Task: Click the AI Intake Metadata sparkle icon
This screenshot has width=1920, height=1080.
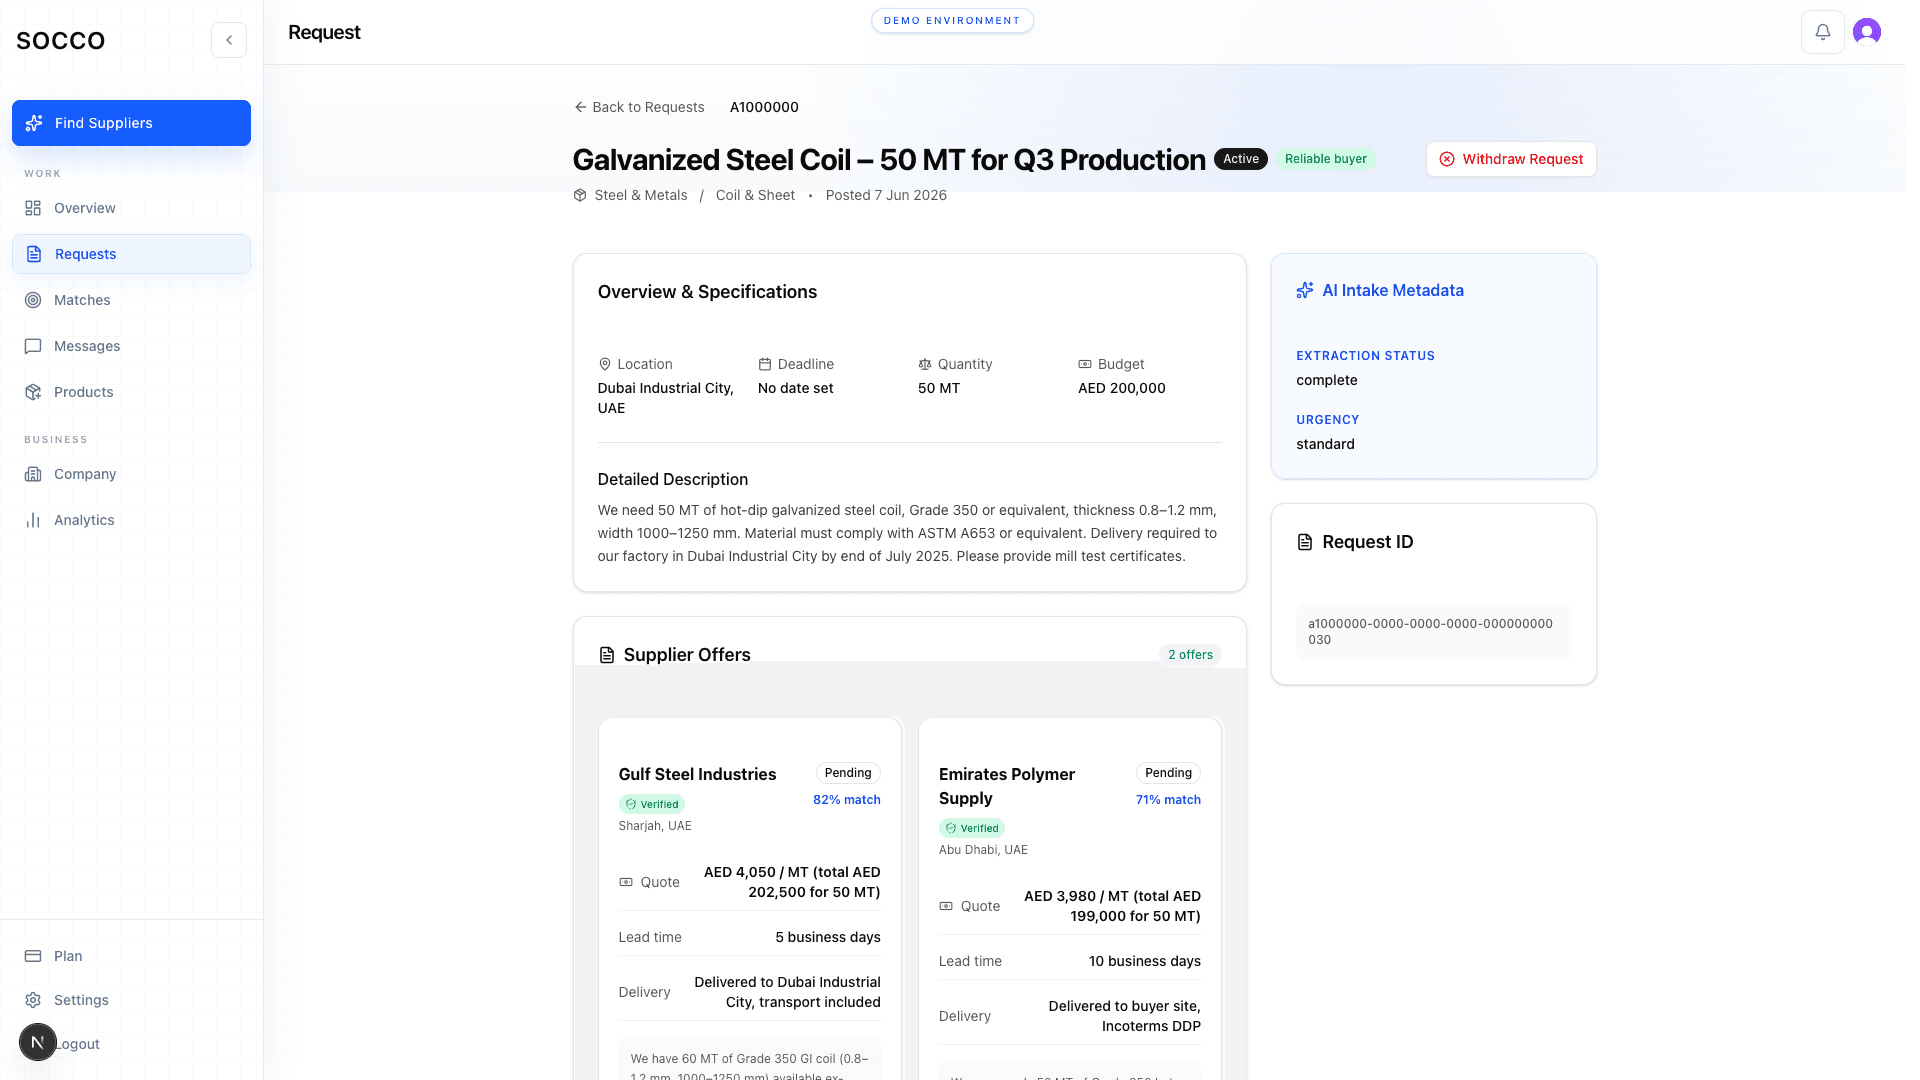Action: [1305, 290]
